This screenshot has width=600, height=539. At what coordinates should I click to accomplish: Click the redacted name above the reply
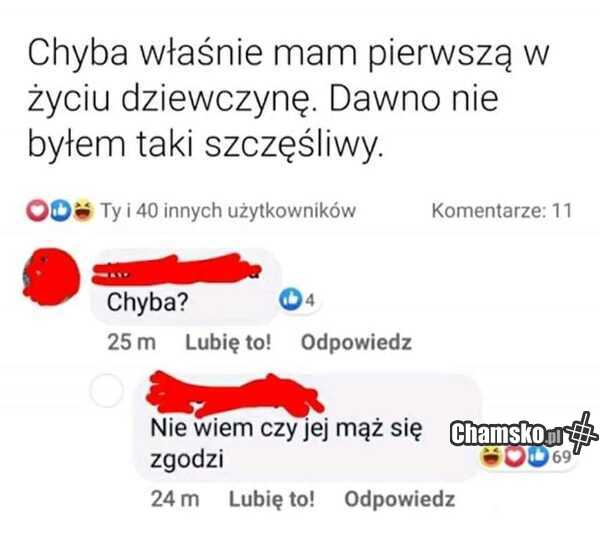pos(235,395)
